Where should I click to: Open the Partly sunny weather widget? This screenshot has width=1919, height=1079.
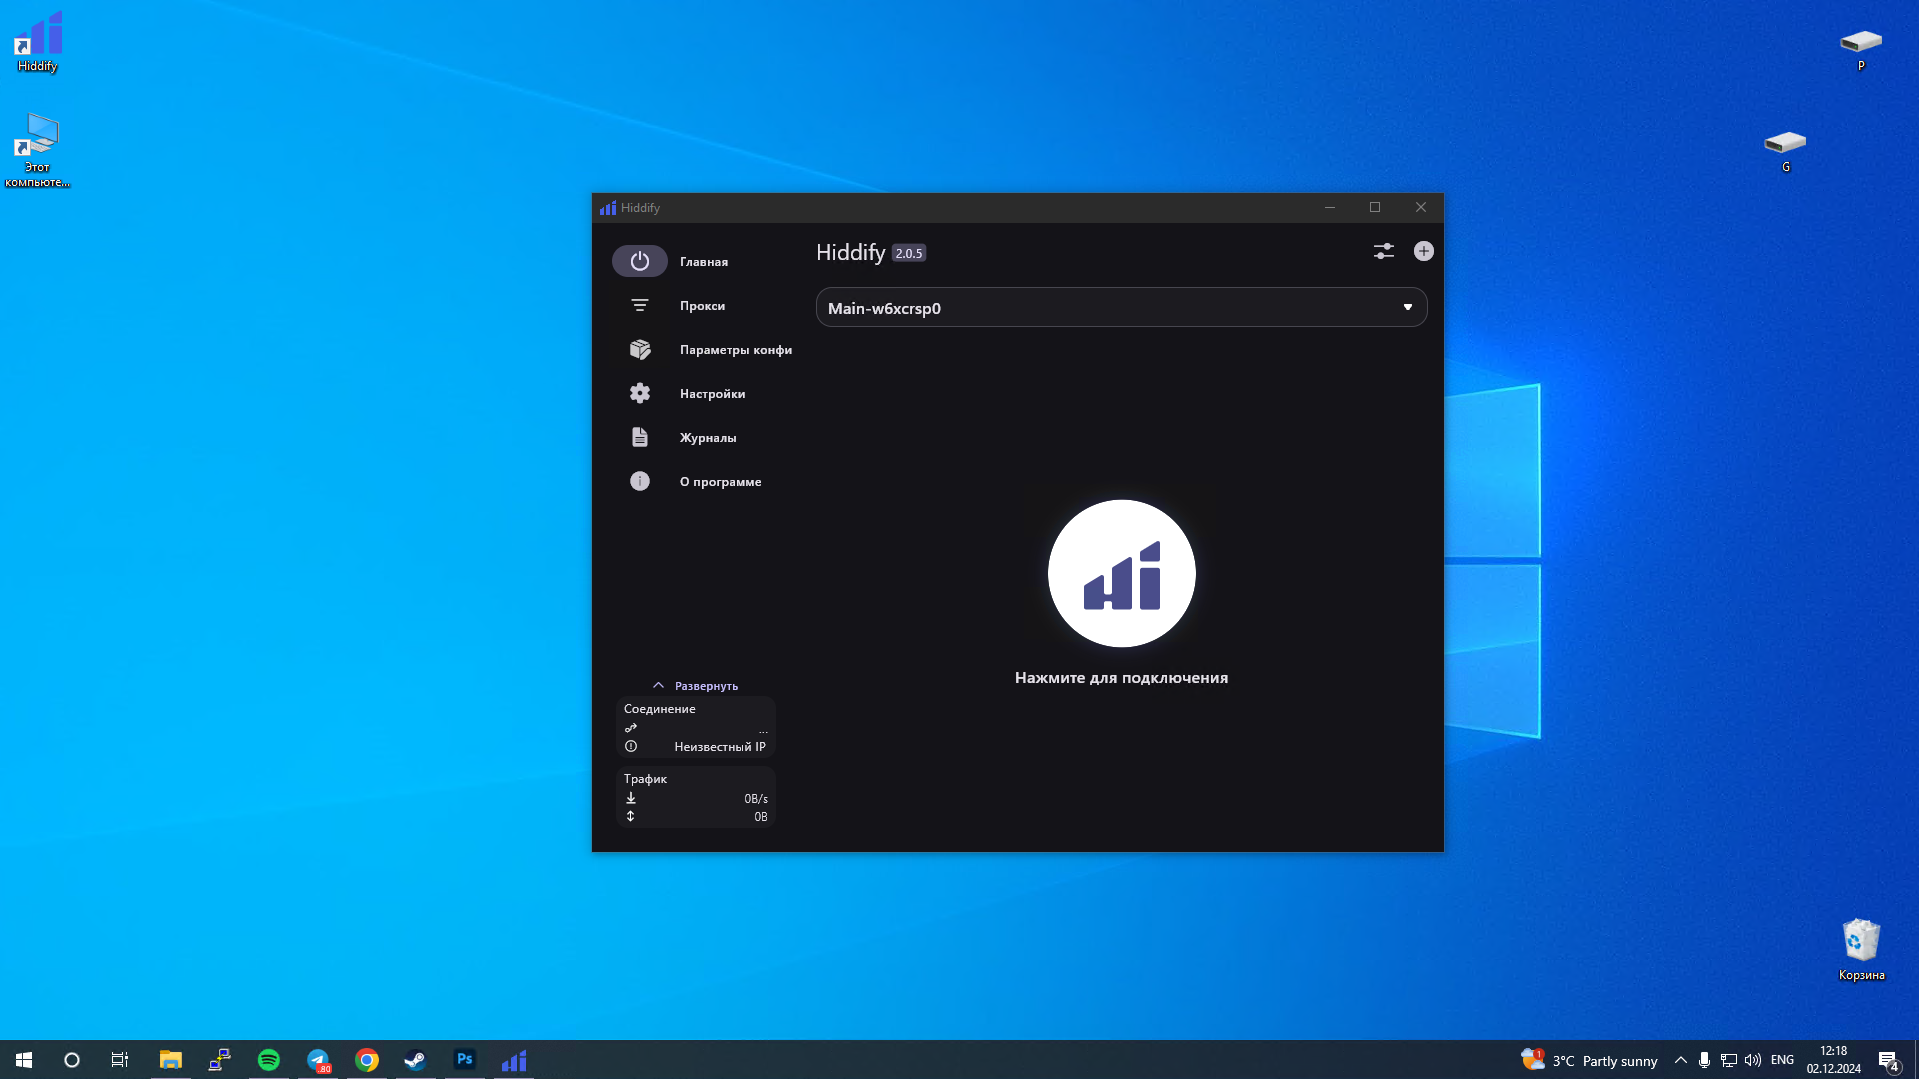click(x=1589, y=1060)
